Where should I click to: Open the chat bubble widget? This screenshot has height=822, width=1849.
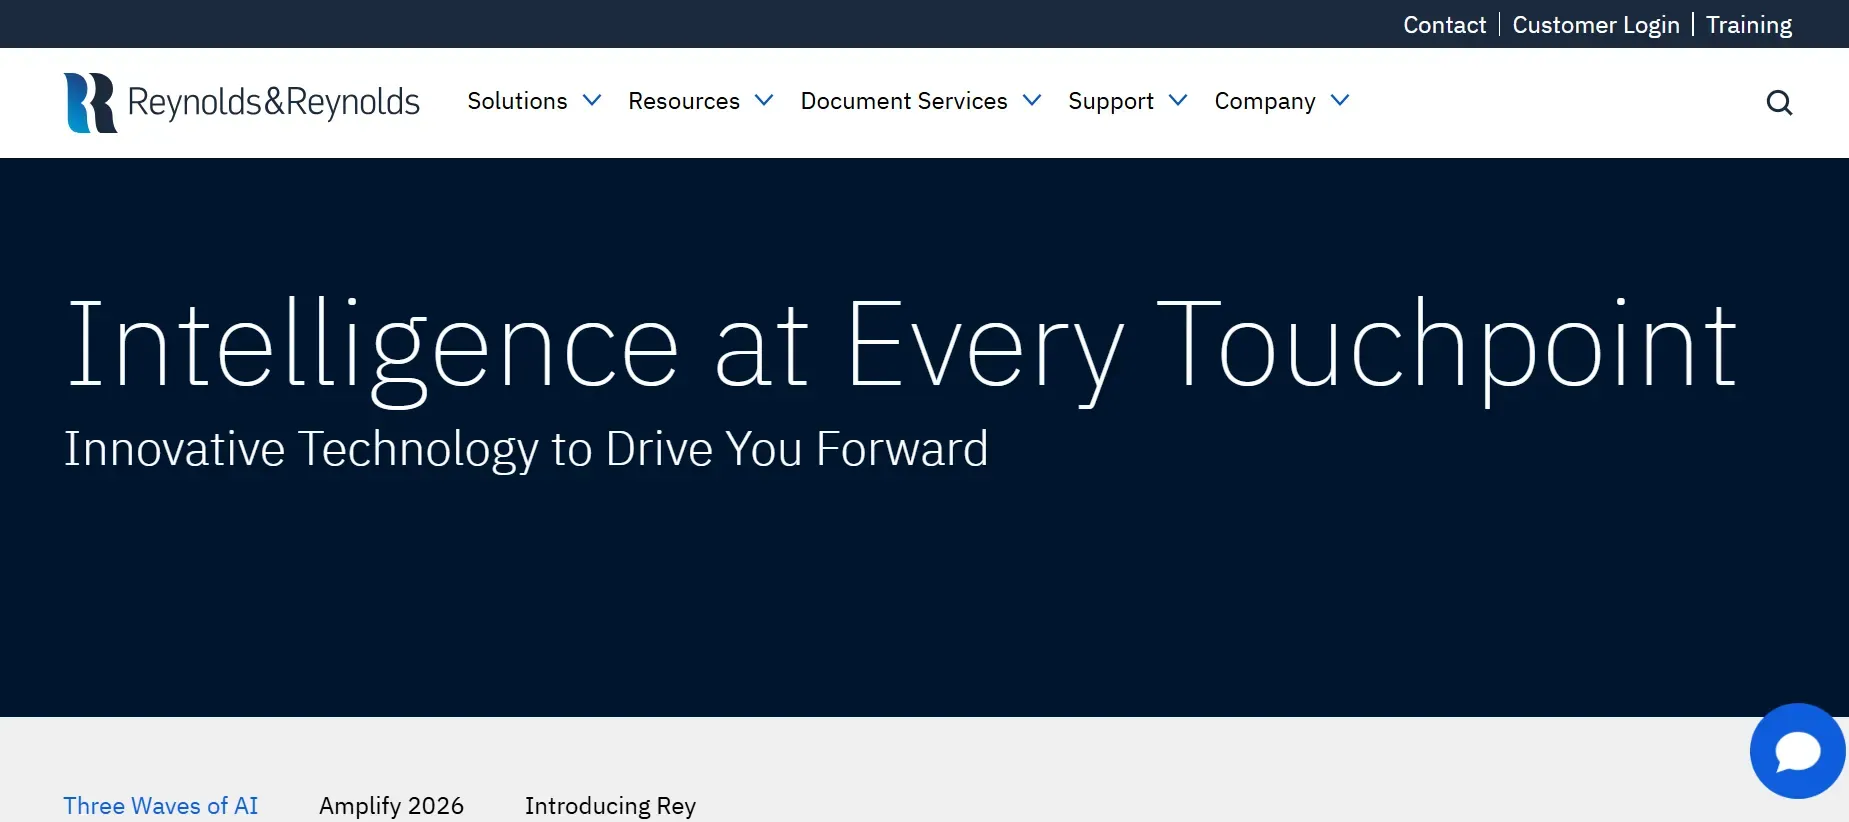[1797, 751]
